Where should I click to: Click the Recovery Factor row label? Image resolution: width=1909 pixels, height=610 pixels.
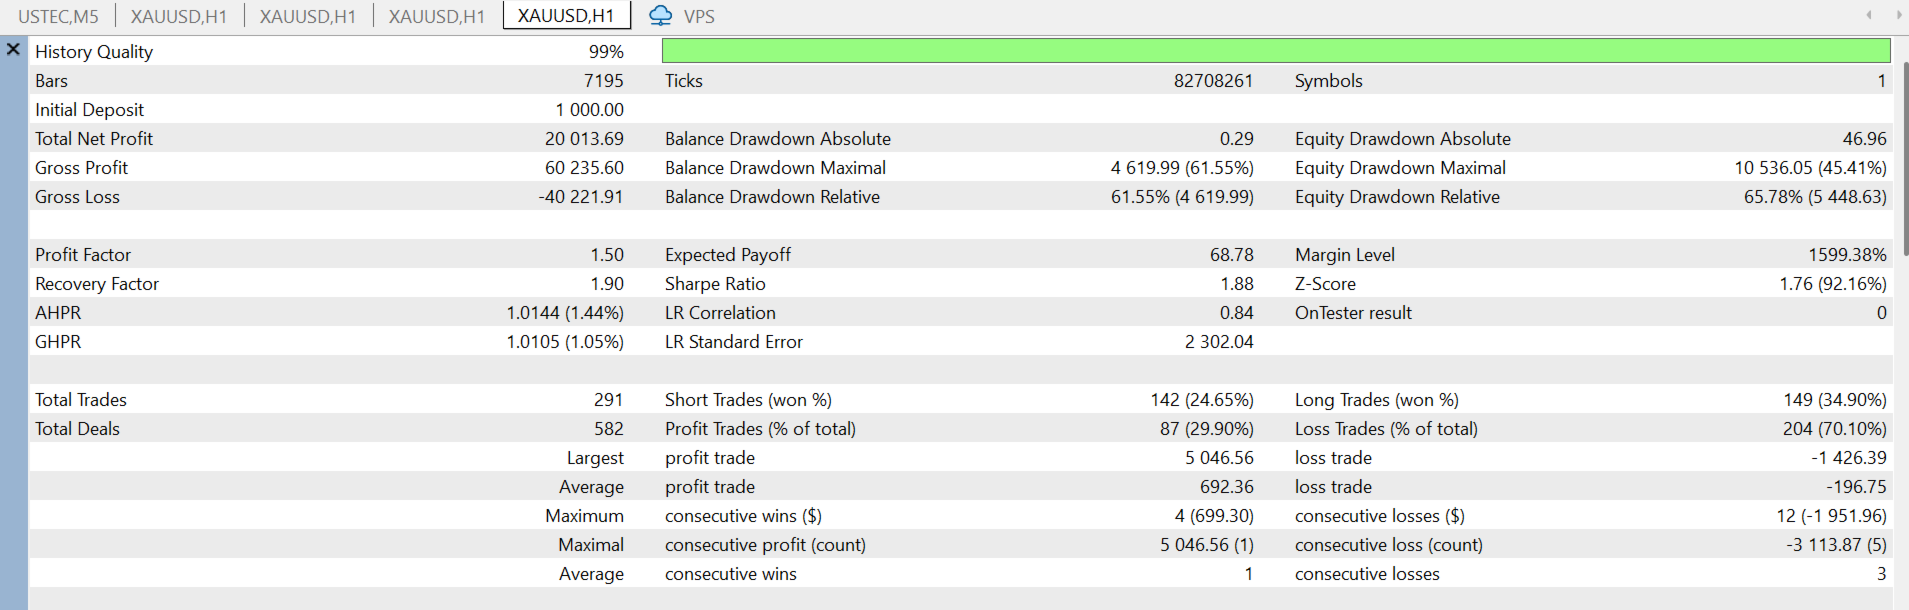point(97,284)
